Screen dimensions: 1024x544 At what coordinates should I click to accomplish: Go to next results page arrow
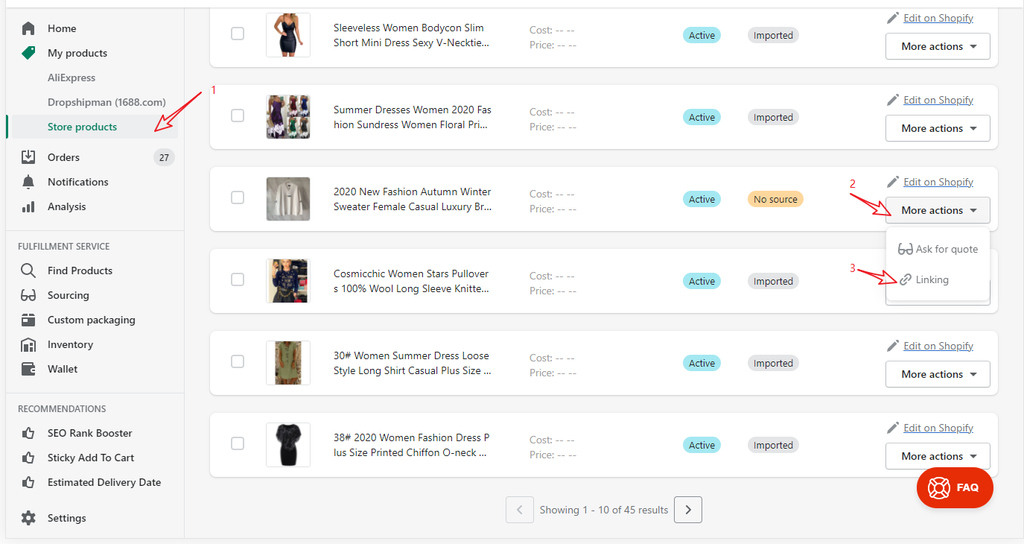(x=688, y=510)
